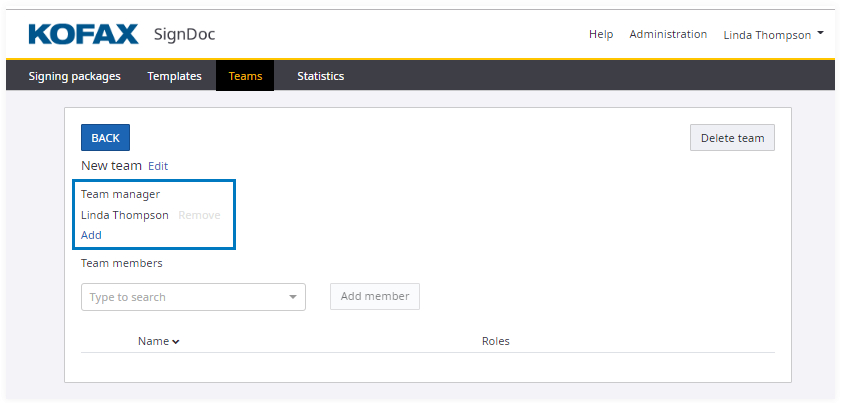Image resolution: width=841 pixels, height=405 pixels.
Task: Click the Add member button
Action: coord(374,297)
